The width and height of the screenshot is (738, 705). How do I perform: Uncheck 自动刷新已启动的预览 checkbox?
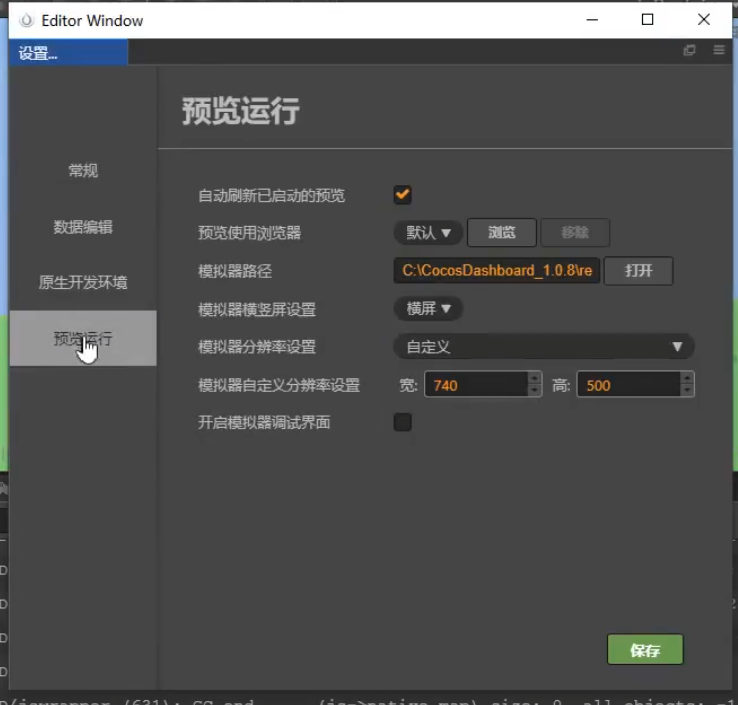click(x=402, y=195)
